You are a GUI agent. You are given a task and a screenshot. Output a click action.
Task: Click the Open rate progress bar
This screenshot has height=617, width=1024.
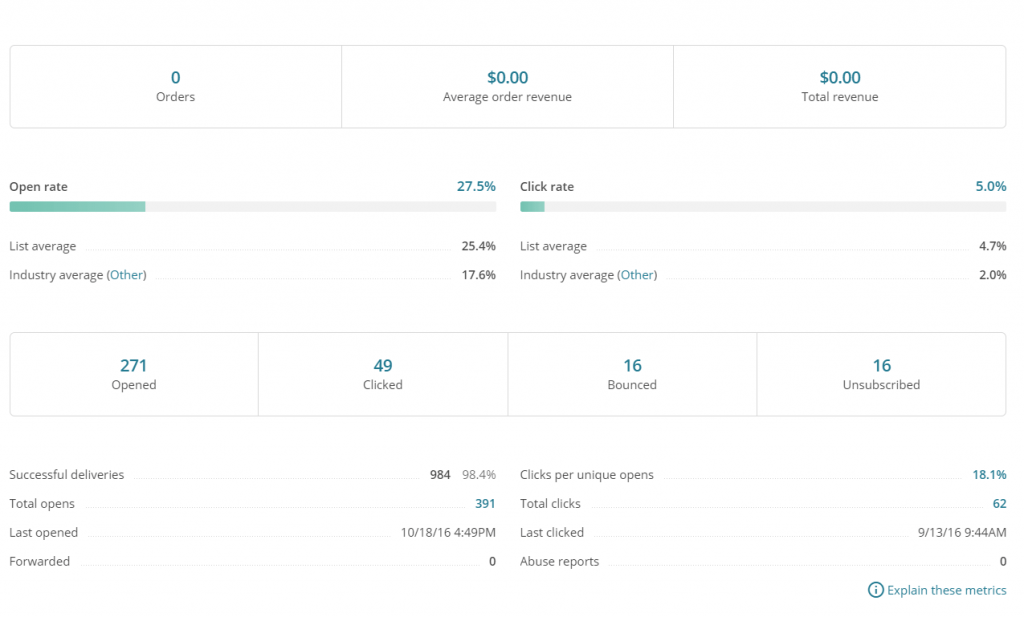(252, 207)
